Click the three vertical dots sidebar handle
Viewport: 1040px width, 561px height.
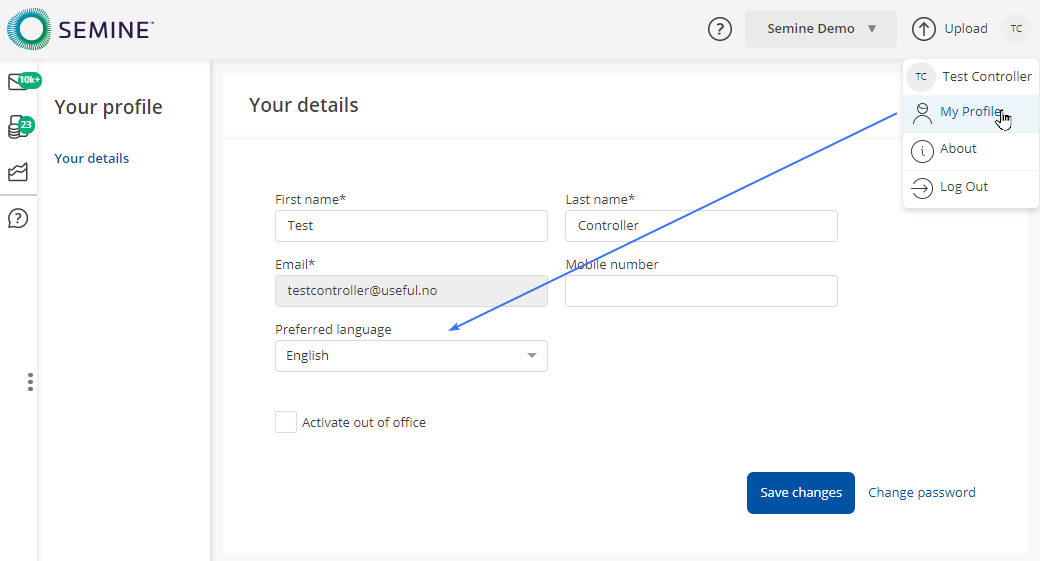click(31, 382)
